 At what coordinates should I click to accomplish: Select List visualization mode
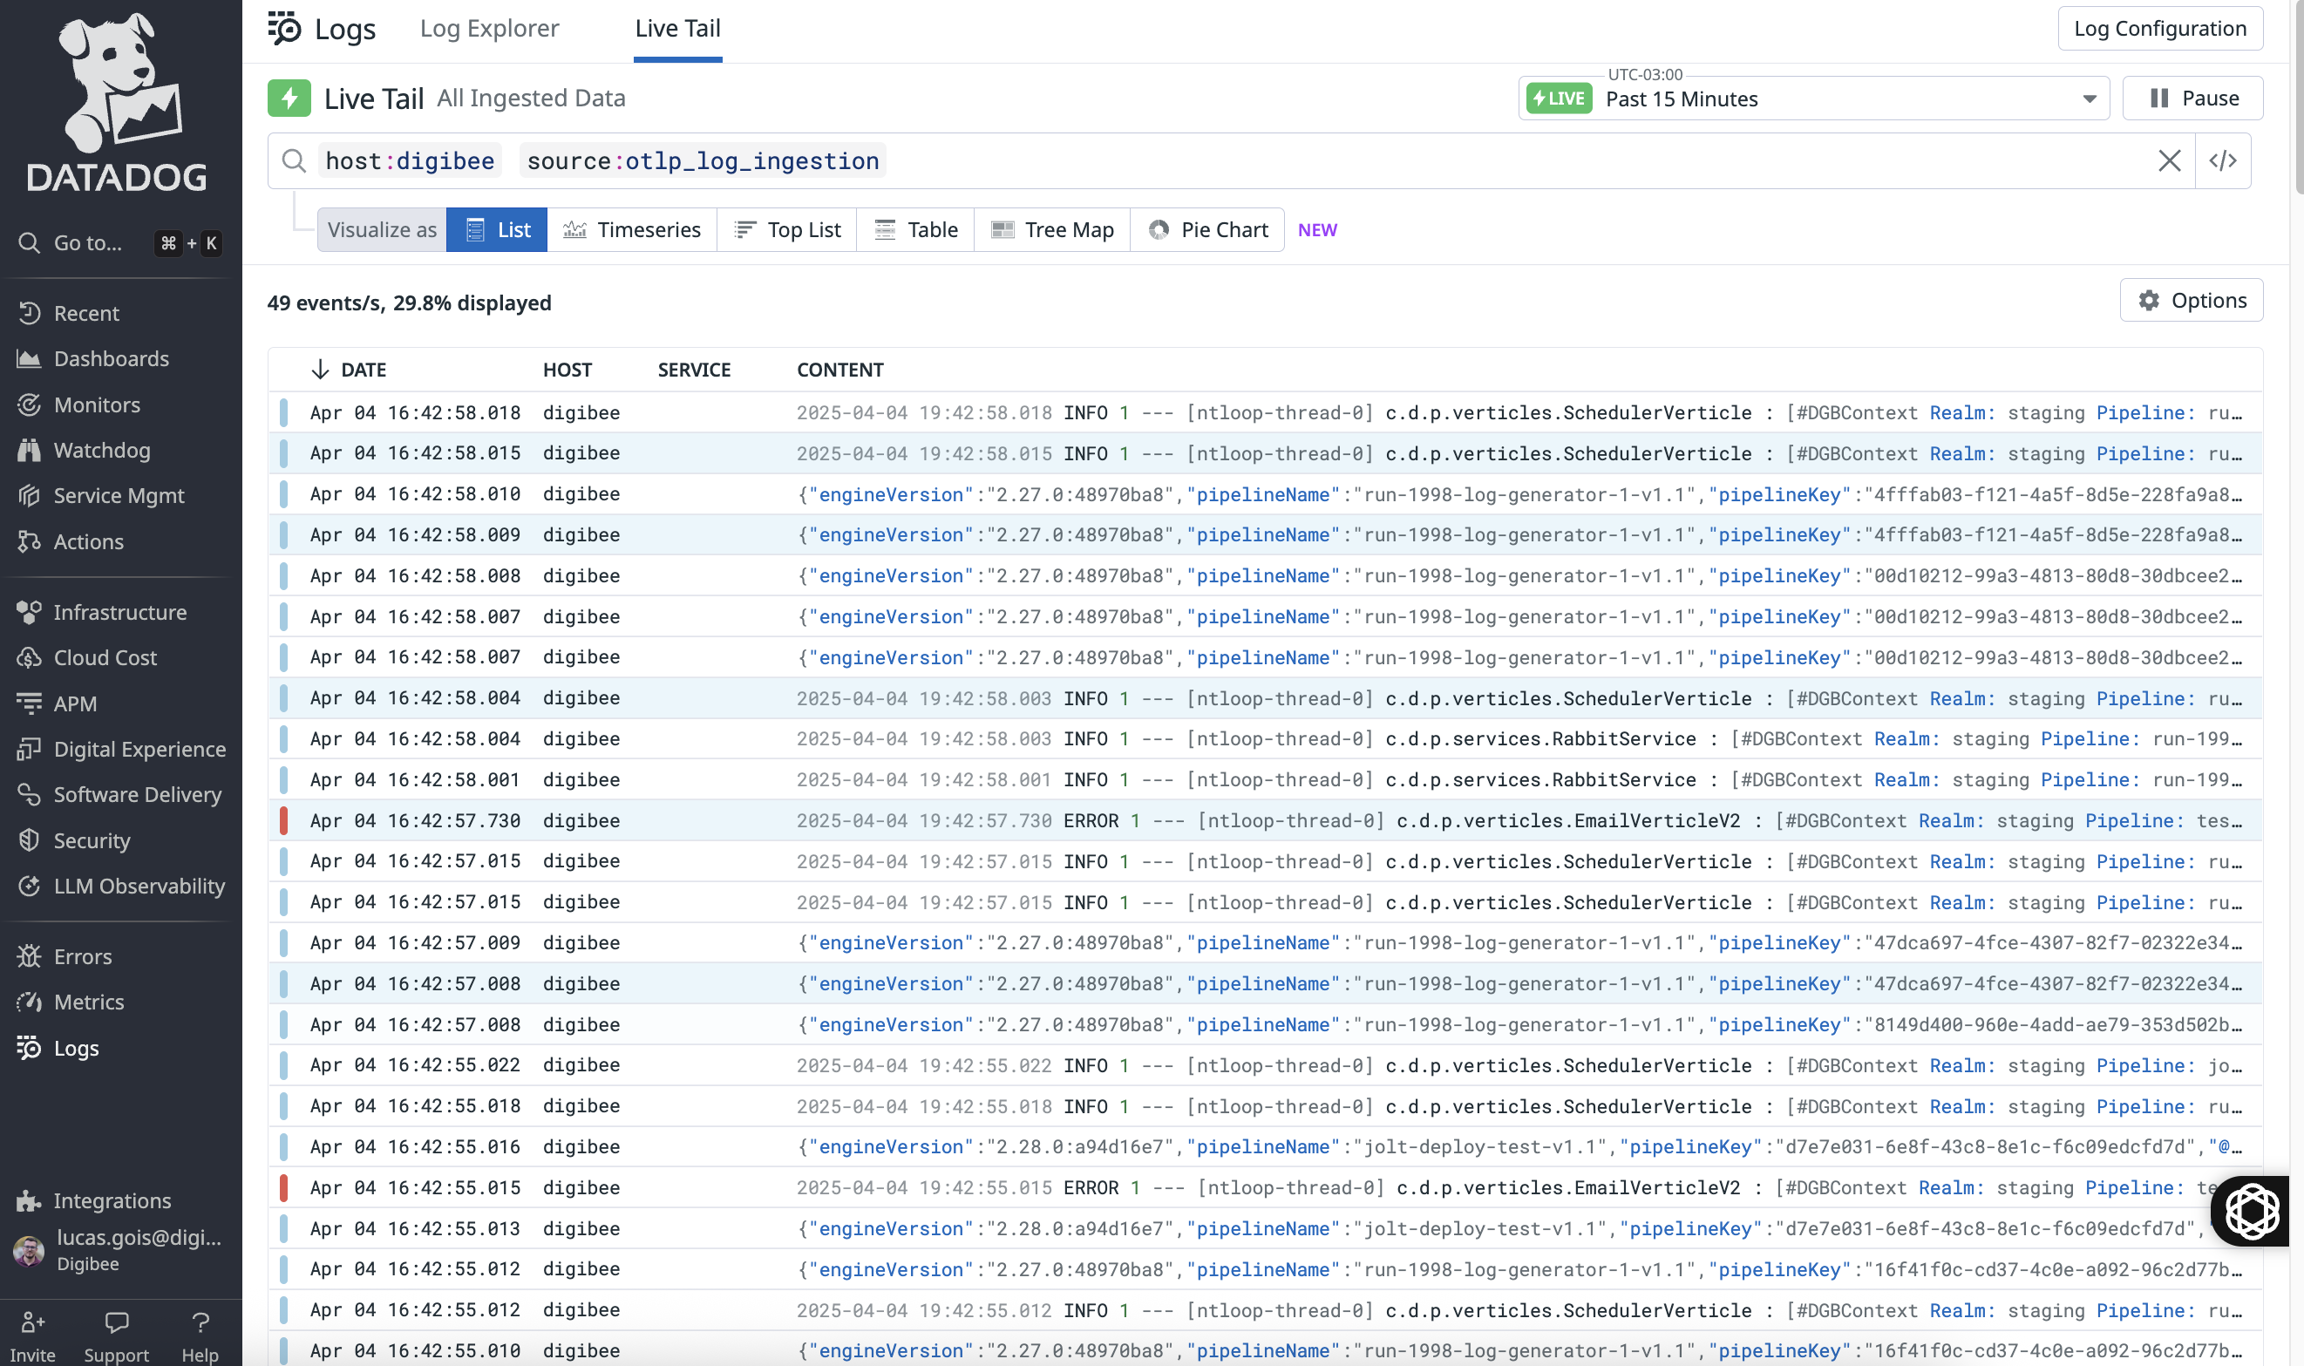[497, 230]
